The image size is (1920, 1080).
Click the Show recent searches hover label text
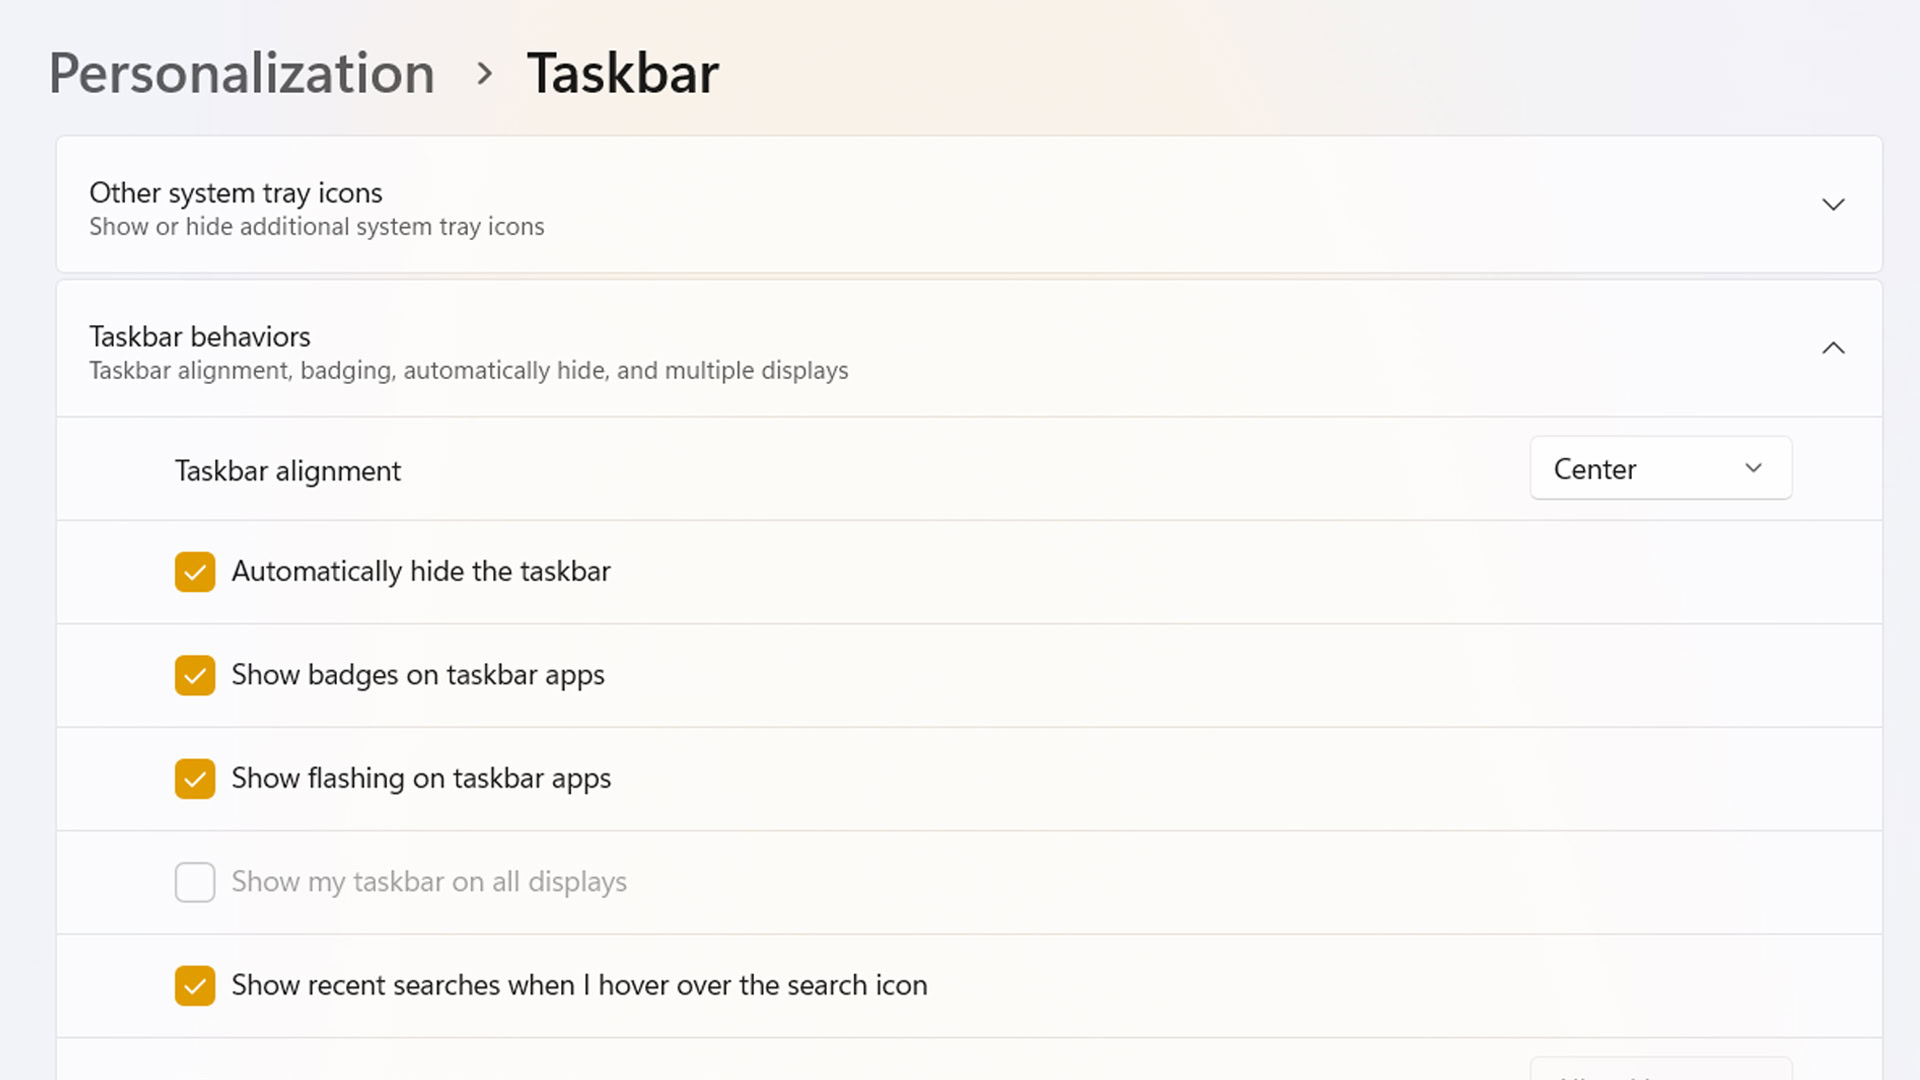tap(579, 986)
